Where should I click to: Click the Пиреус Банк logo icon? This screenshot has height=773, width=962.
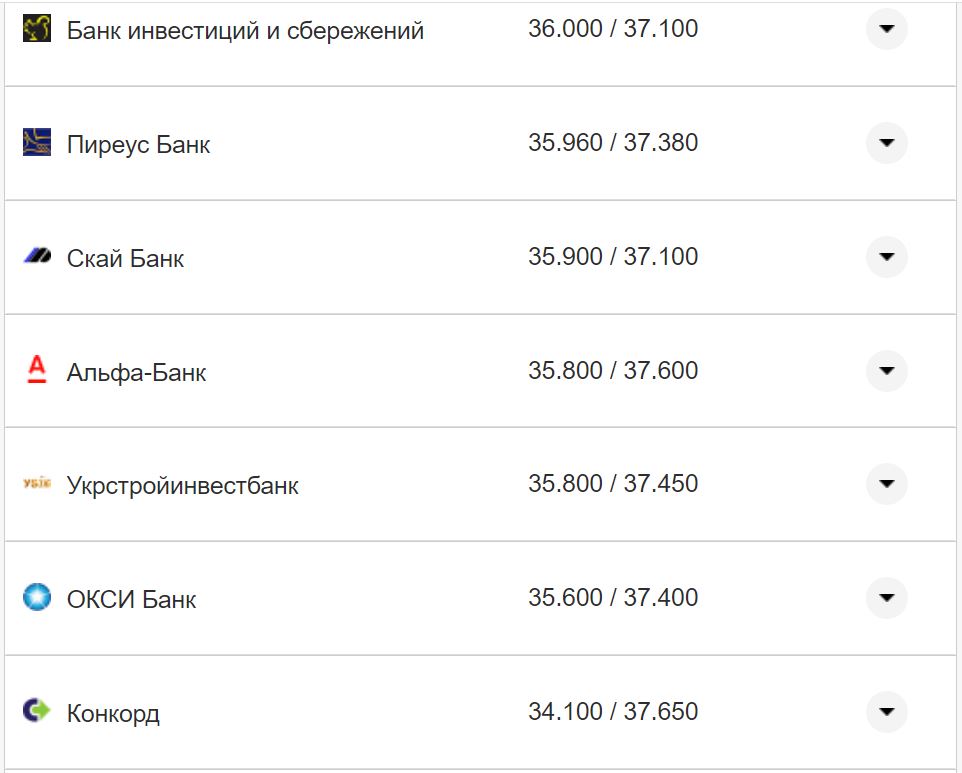click(x=37, y=143)
